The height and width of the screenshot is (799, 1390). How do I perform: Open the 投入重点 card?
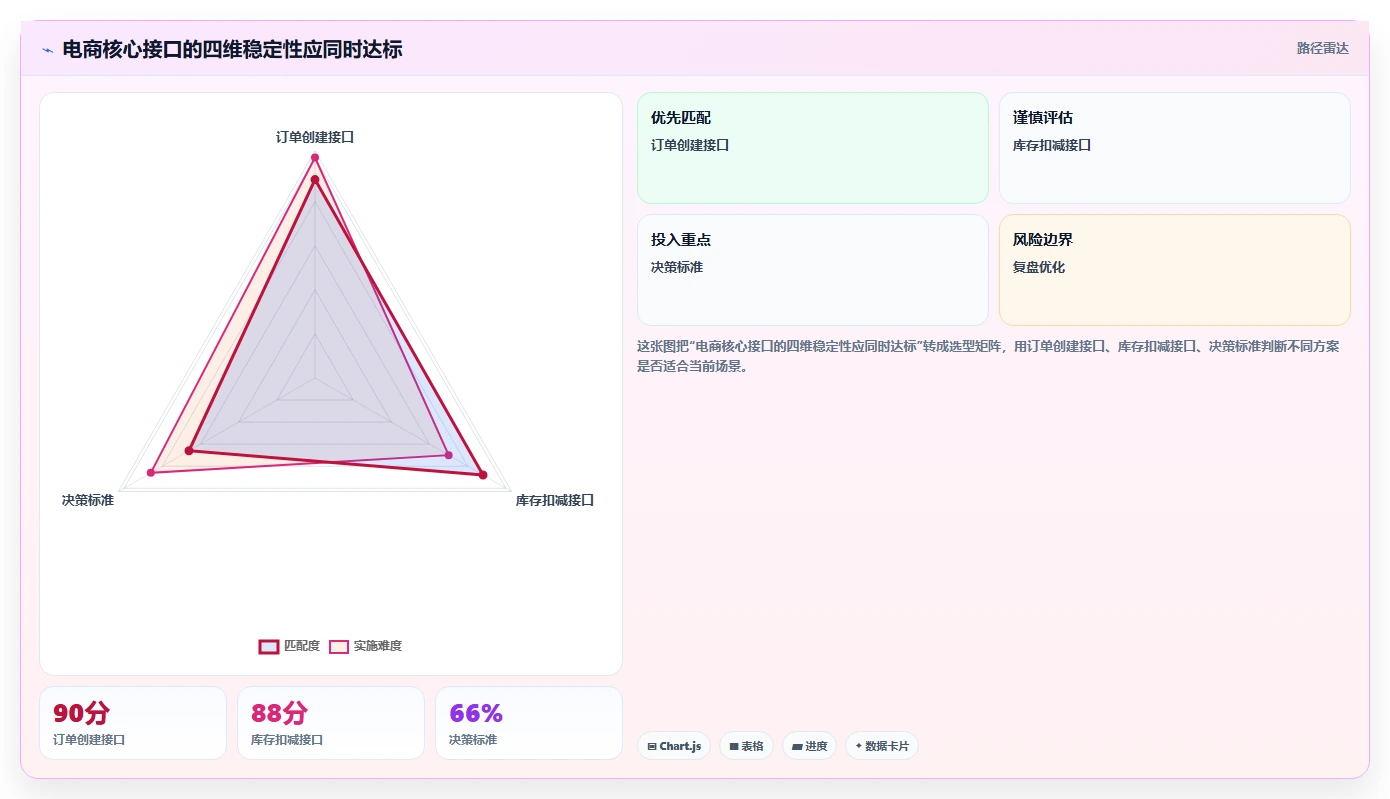click(x=813, y=270)
